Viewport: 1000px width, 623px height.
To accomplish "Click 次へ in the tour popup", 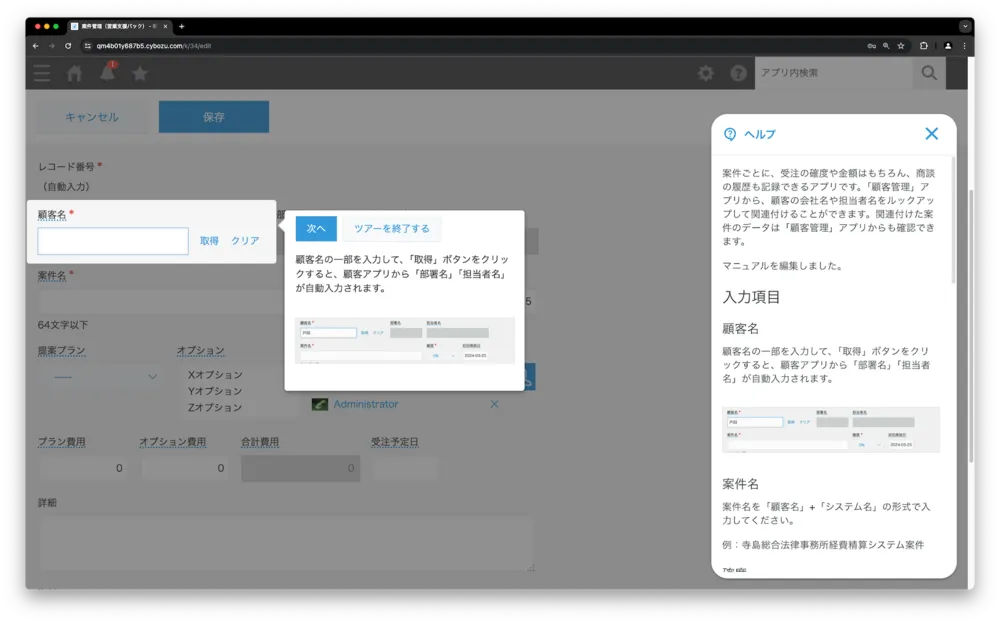I will [316, 229].
